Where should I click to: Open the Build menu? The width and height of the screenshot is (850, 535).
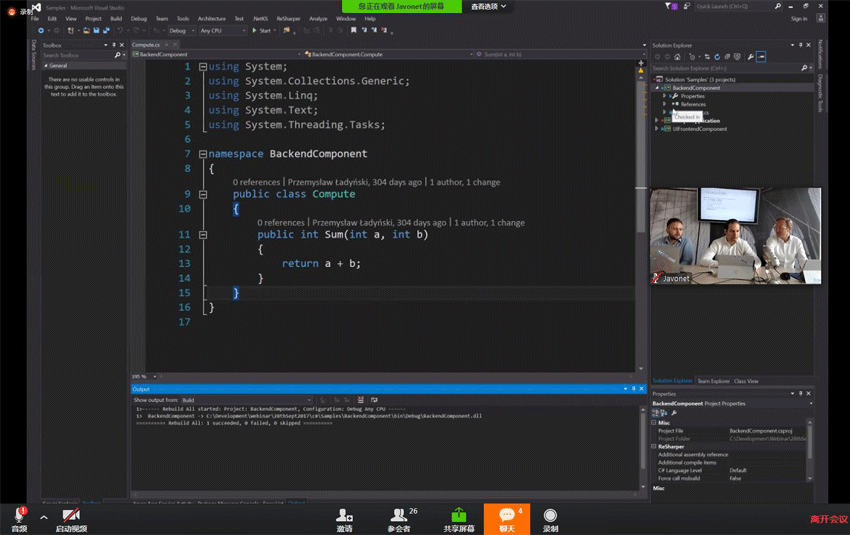point(116,19)
